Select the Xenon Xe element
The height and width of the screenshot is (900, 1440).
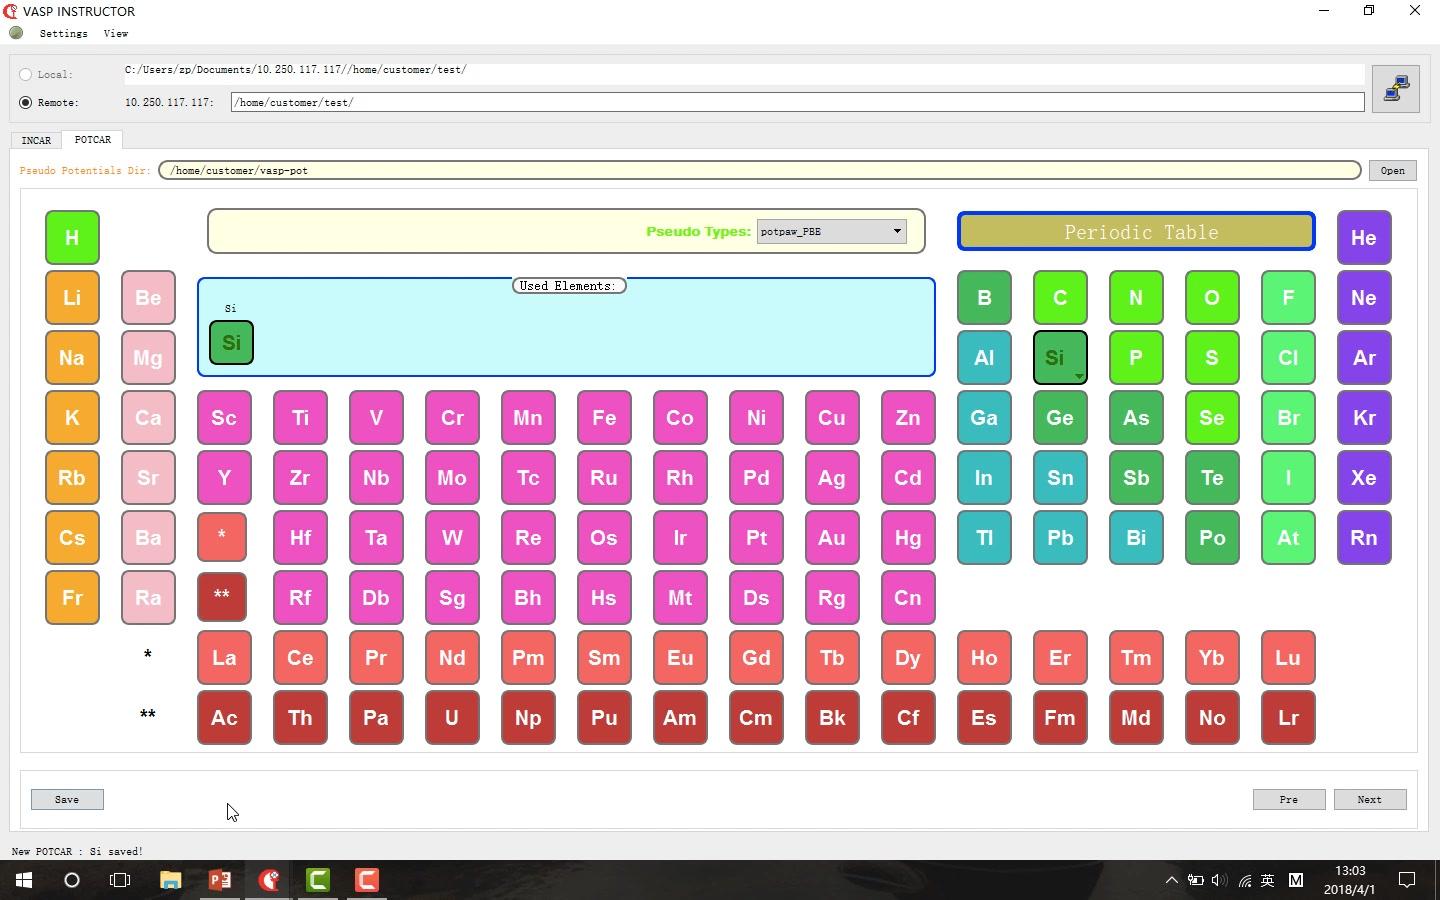[x=1364, y=478]
